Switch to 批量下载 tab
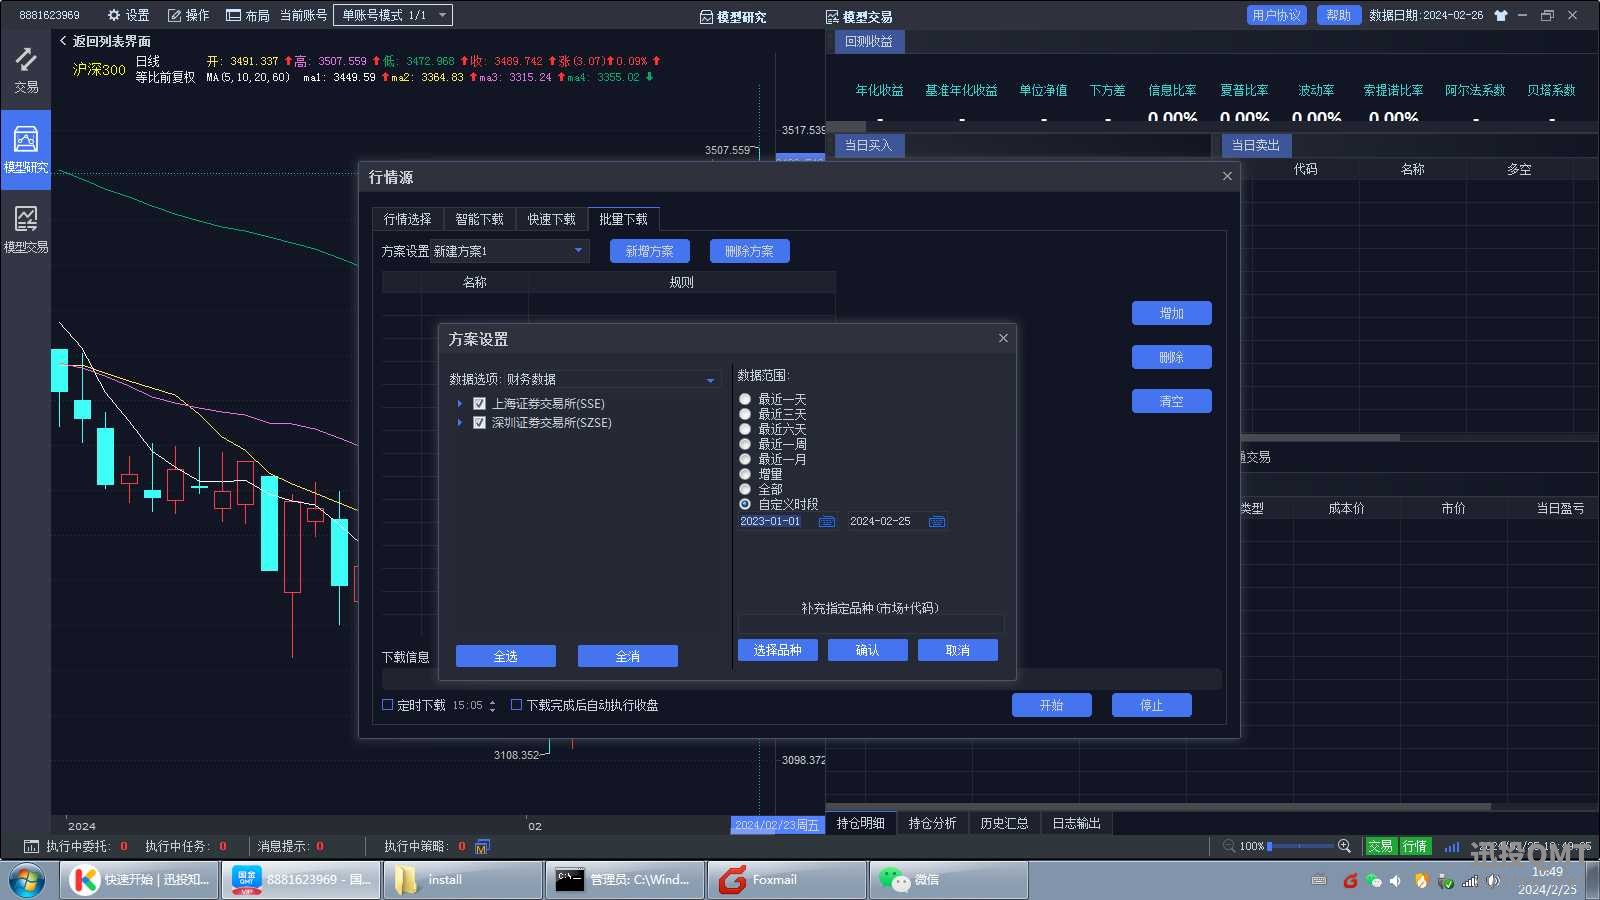This screenshot has width=1600, height=900. pyautogui.click(x=623, y=219)
